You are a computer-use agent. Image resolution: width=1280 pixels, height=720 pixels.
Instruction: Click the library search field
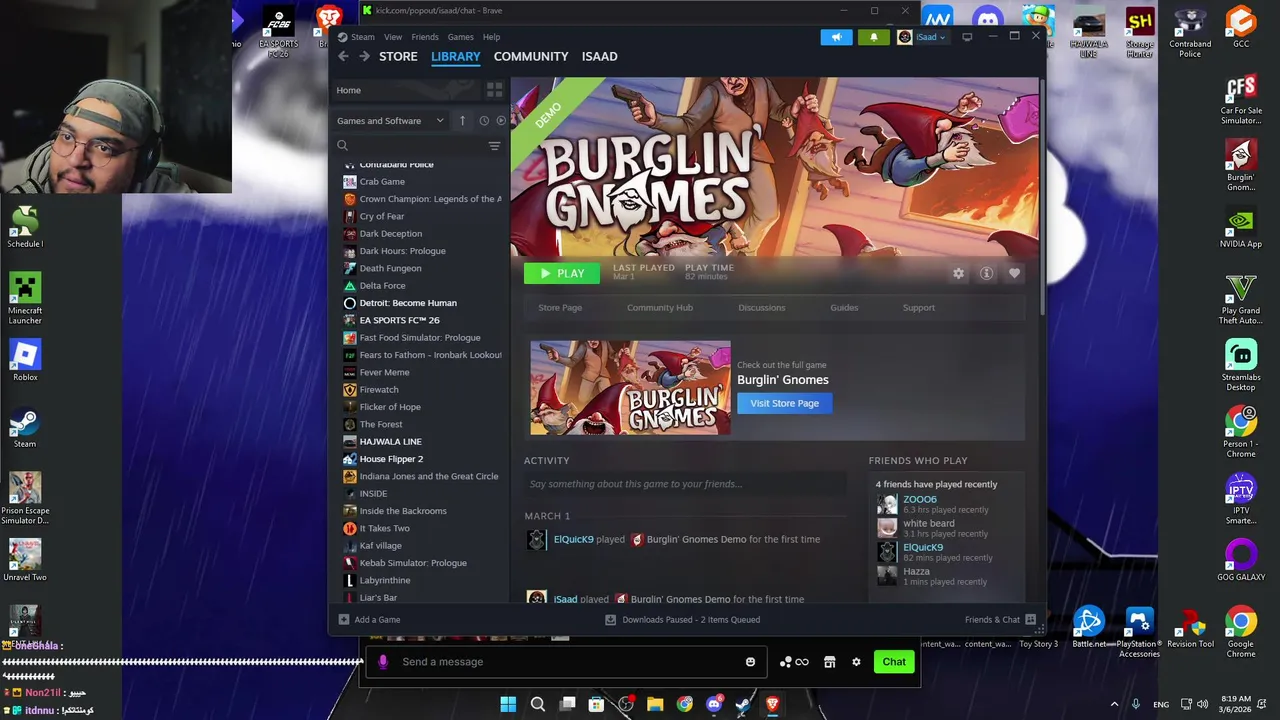click(410, 146)
